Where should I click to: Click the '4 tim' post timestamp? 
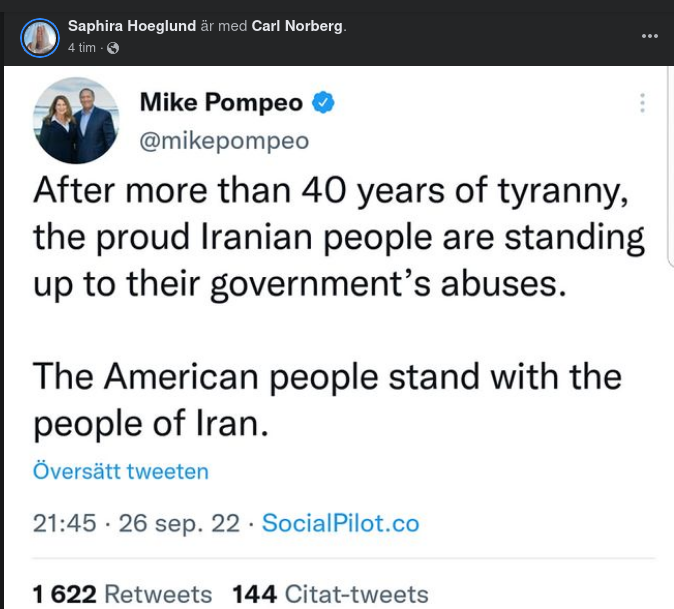point(82,48)
